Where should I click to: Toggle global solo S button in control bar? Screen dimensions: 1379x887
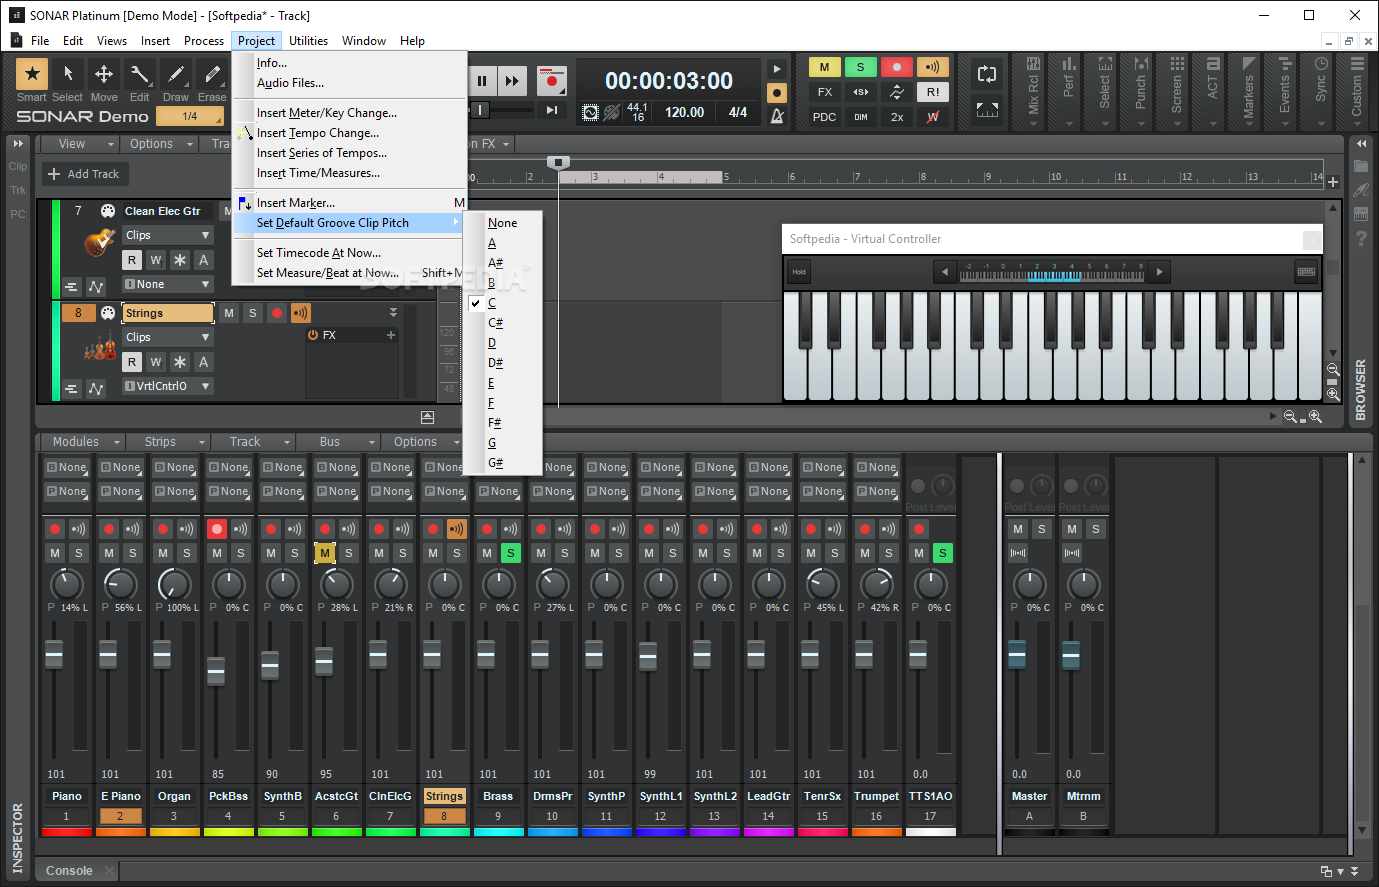click(861, 67)
